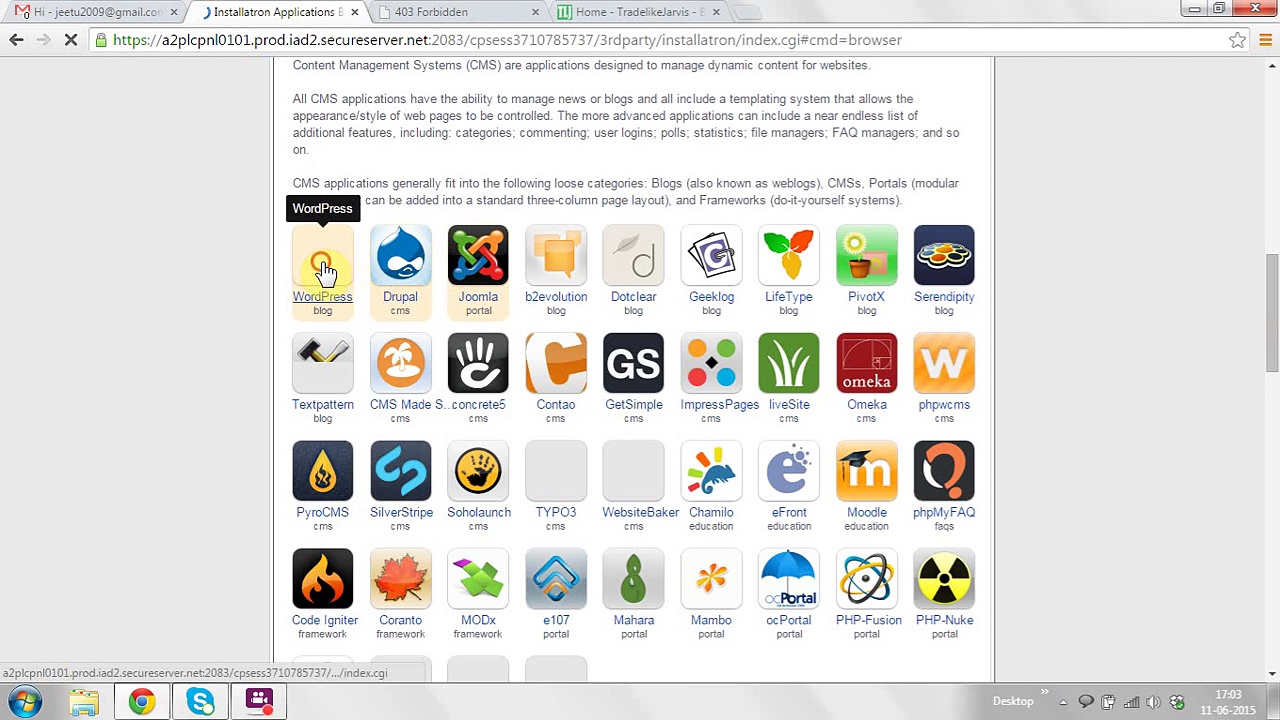Viewport: 1280px width, 720px height.
Task: Select the PHP-Fusion portal icon
Action: pyautogui.click(x=866, y=580)
